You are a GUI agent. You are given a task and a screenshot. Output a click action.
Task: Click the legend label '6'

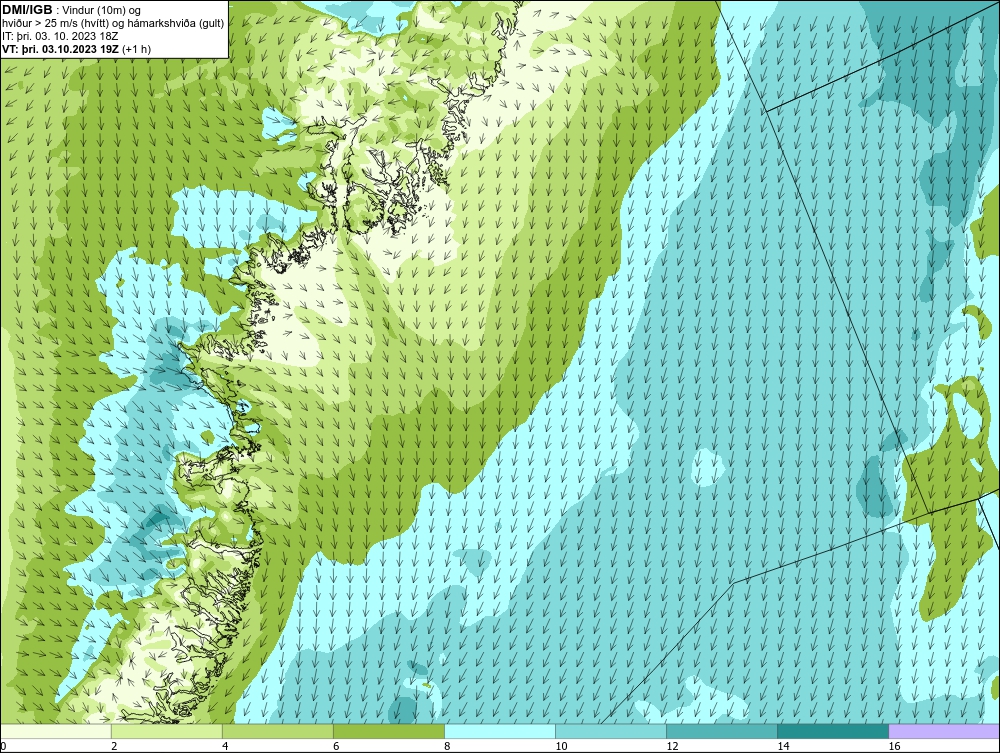pyautogui.click(x=336, y=746)
